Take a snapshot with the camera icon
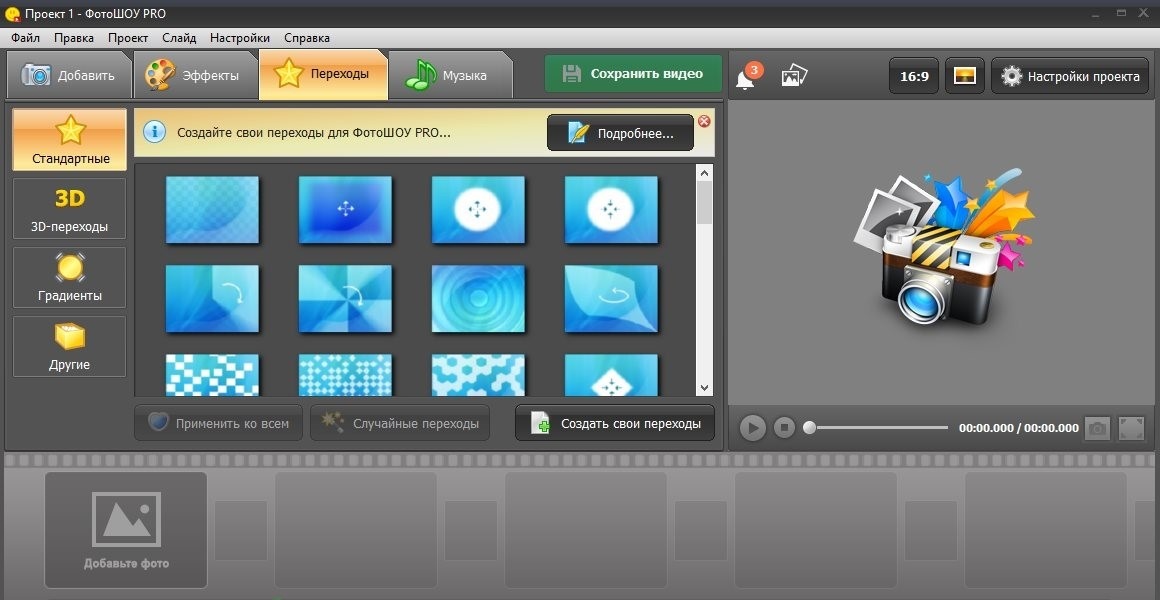1160x600 pixels. (1098, 428)
